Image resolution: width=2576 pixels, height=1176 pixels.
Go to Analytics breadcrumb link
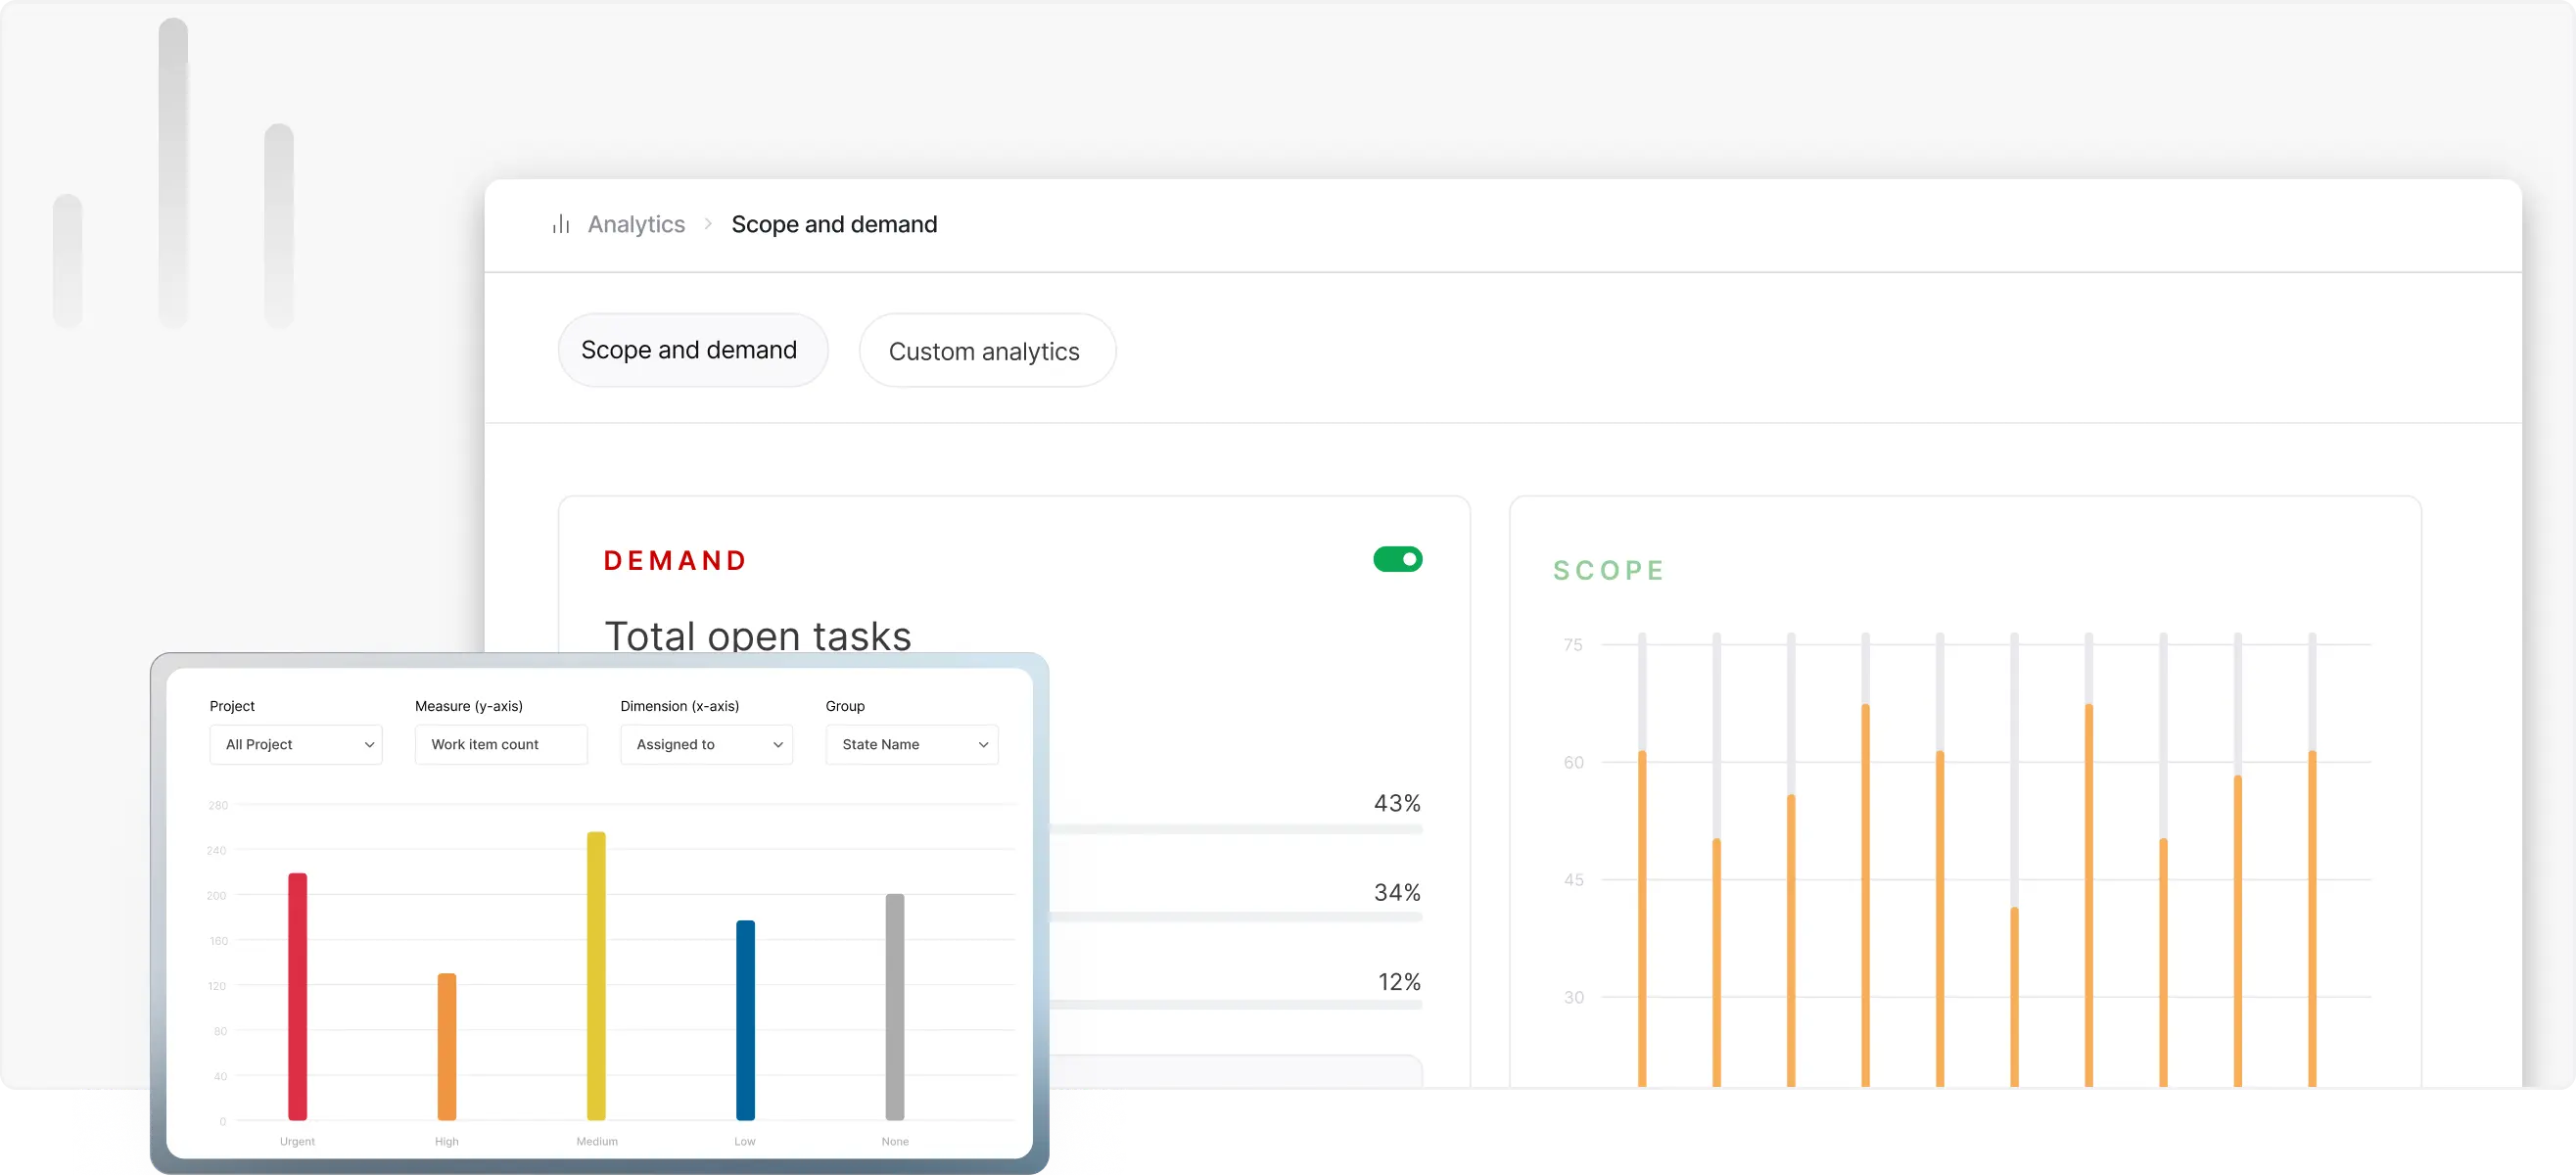[x=636, y=224]
